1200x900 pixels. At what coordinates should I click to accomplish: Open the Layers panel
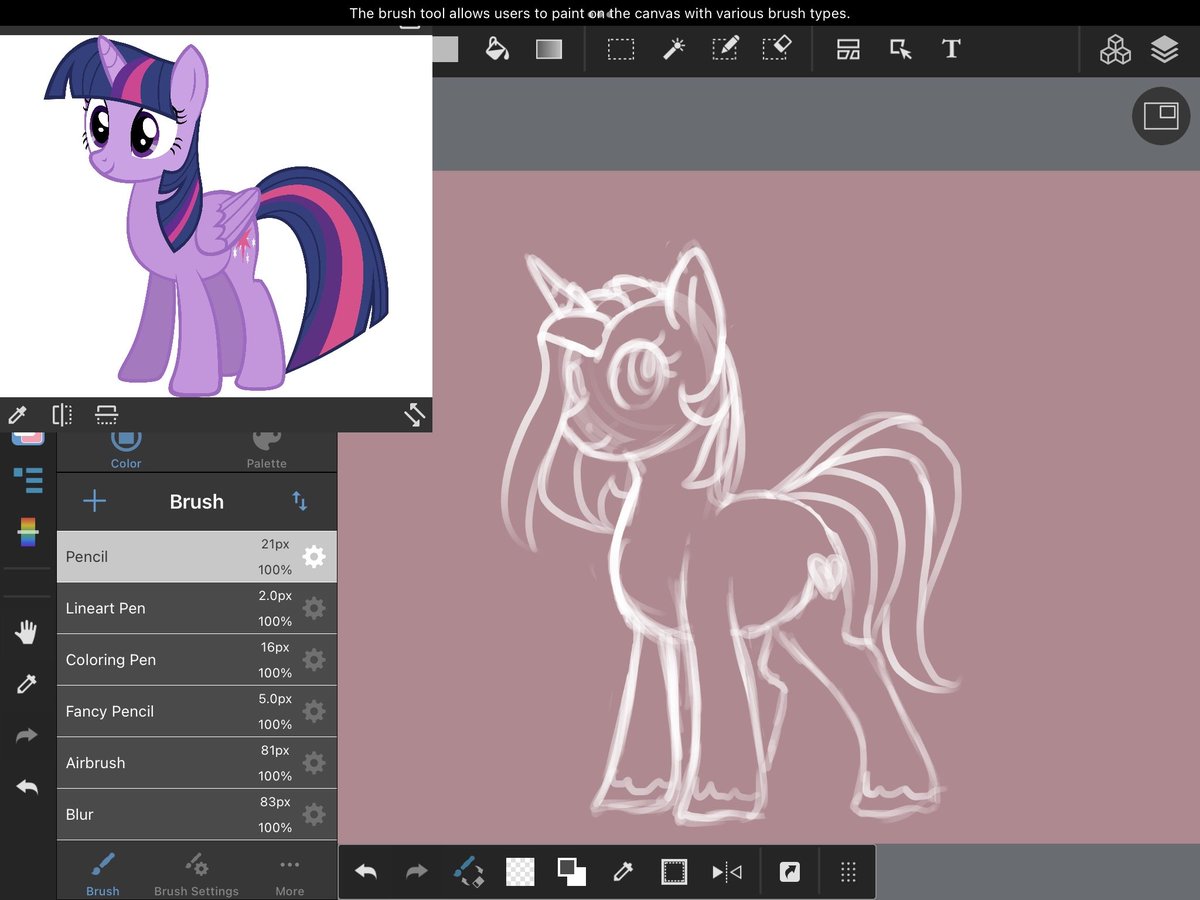1165,49
